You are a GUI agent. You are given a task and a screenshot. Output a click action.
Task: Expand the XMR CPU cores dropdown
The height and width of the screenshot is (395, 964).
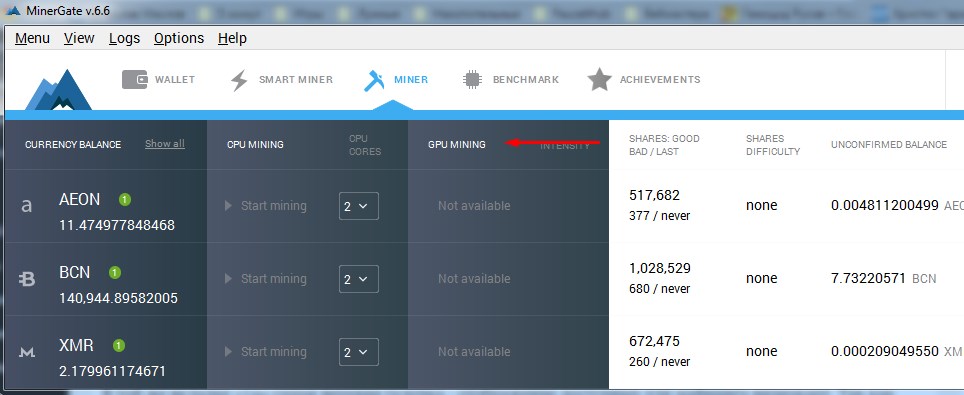click(359, 352)
